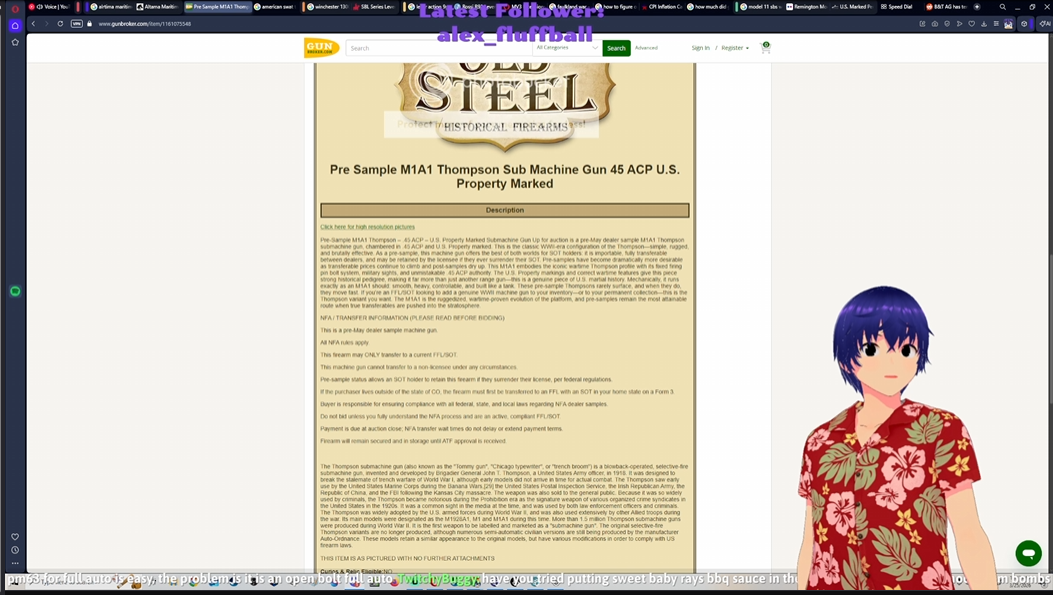The width and height of the screenshot is (1053, 595).
Task: Open the Opera menu logo
Action: (x=15, y=8)
